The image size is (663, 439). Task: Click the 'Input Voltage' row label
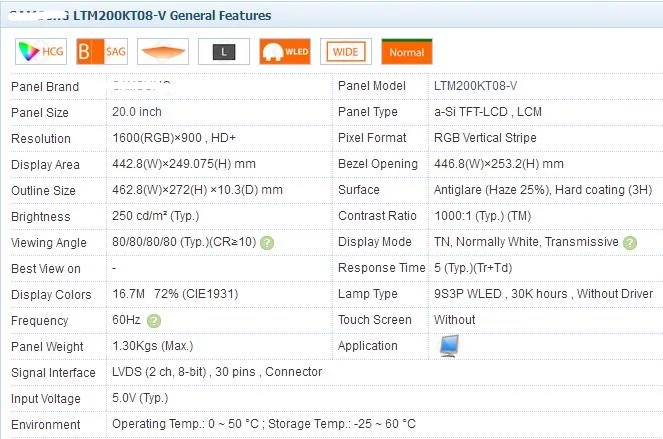(46, 399)
